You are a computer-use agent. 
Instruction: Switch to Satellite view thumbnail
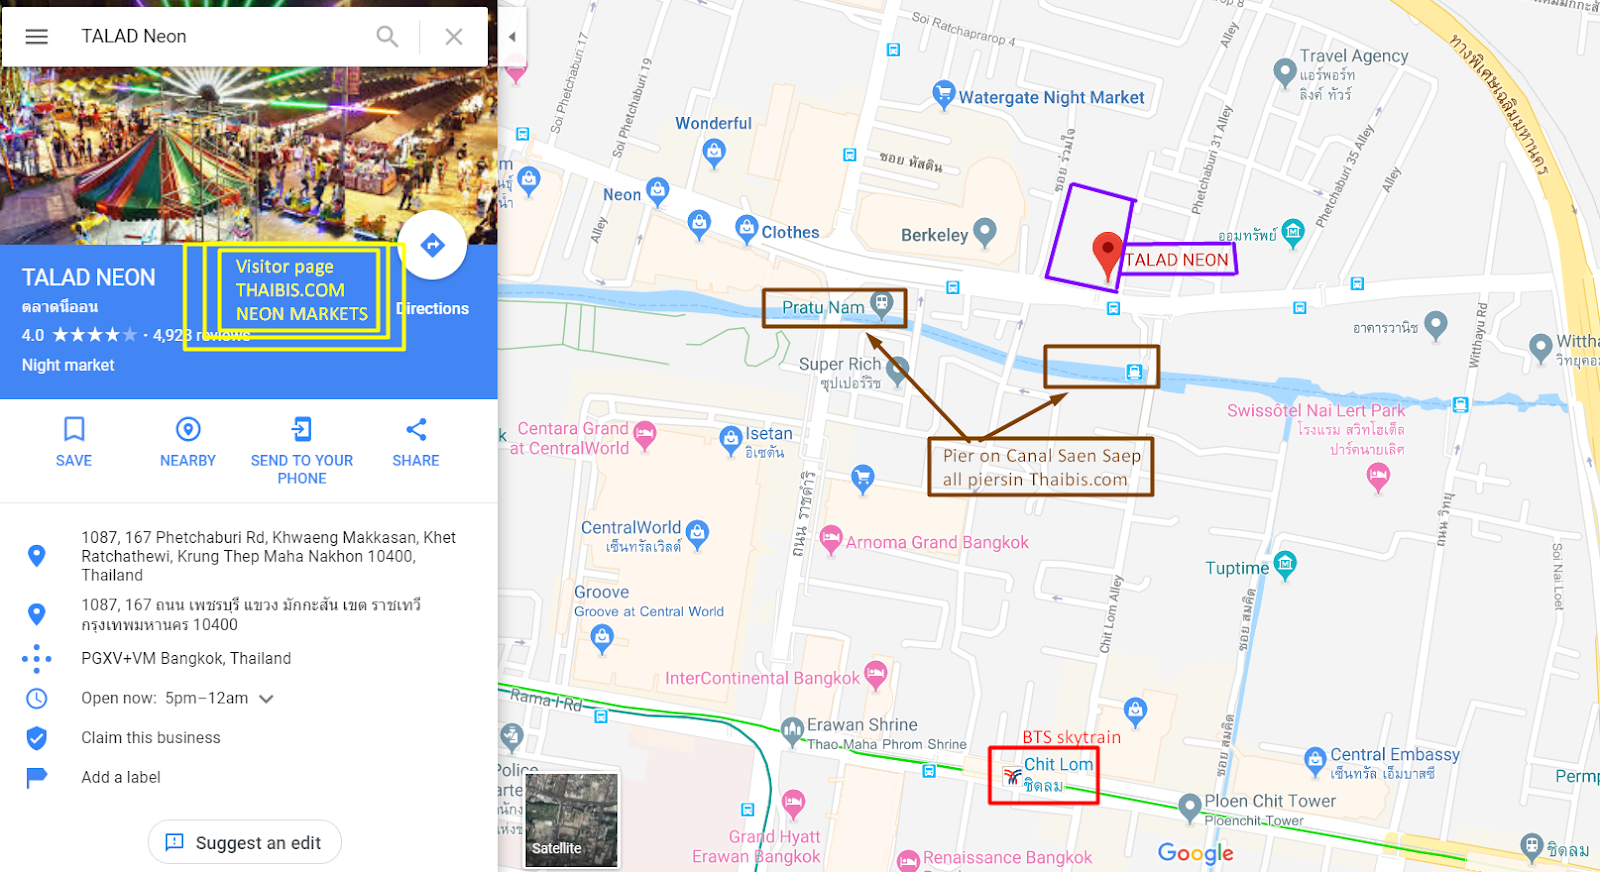tap(572, 820)
